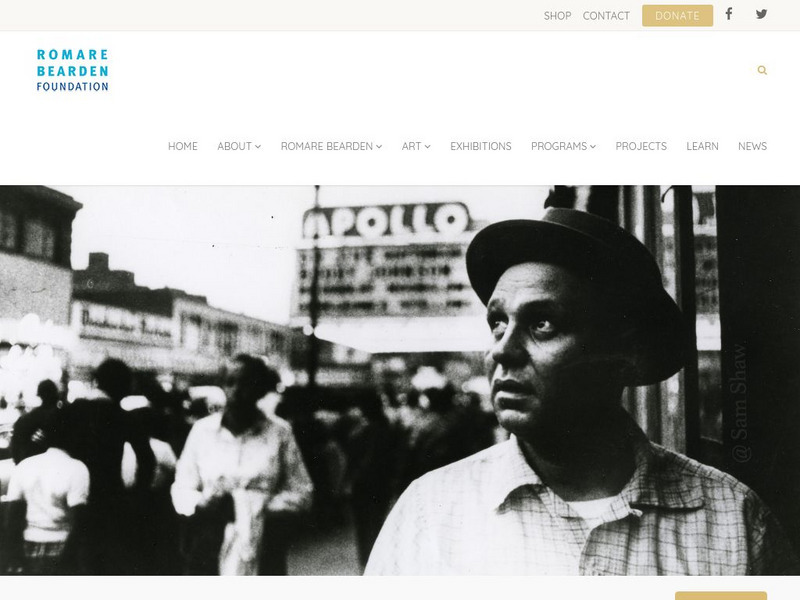Open the Art dropdown chevron

click(428, 146)
